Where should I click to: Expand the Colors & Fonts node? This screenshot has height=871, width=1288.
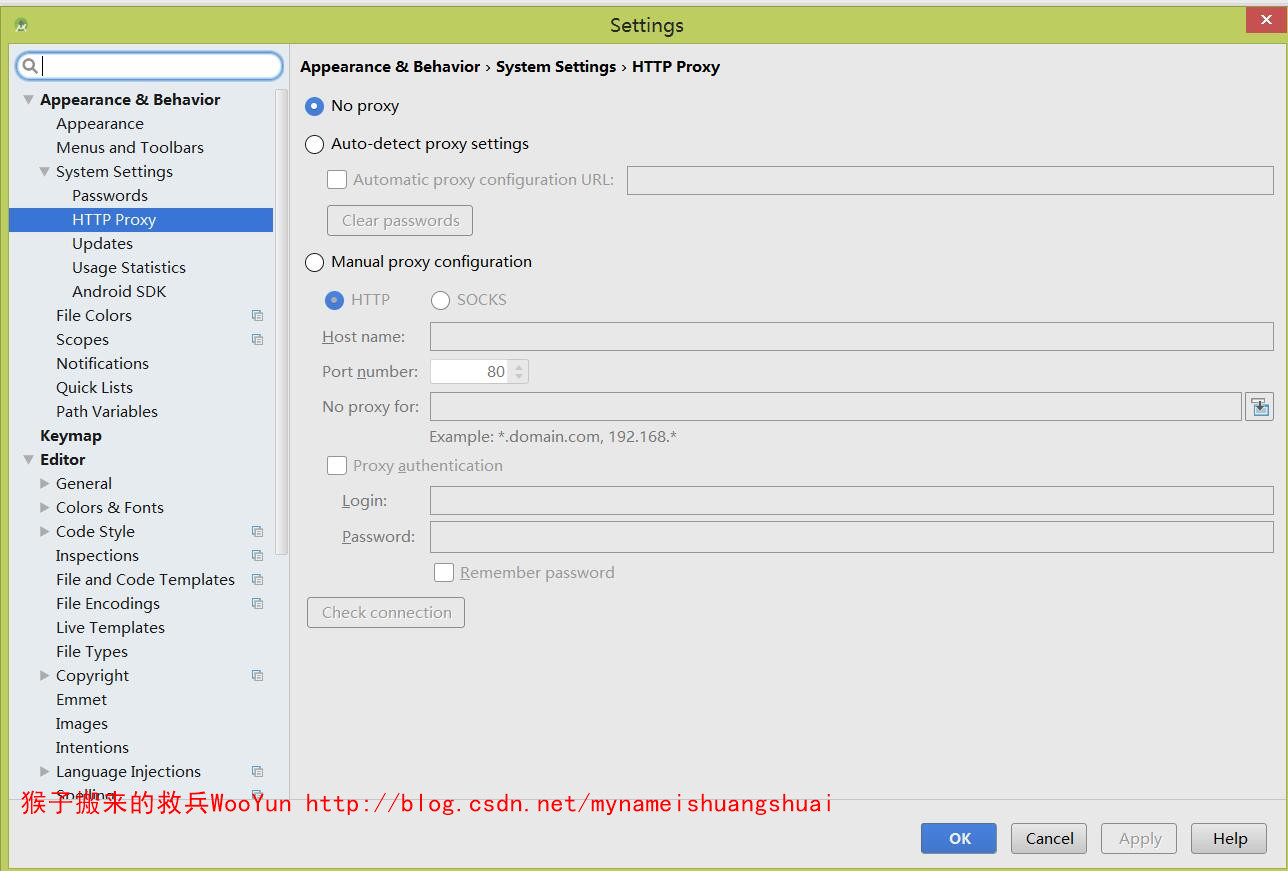(x=44, y=508)
